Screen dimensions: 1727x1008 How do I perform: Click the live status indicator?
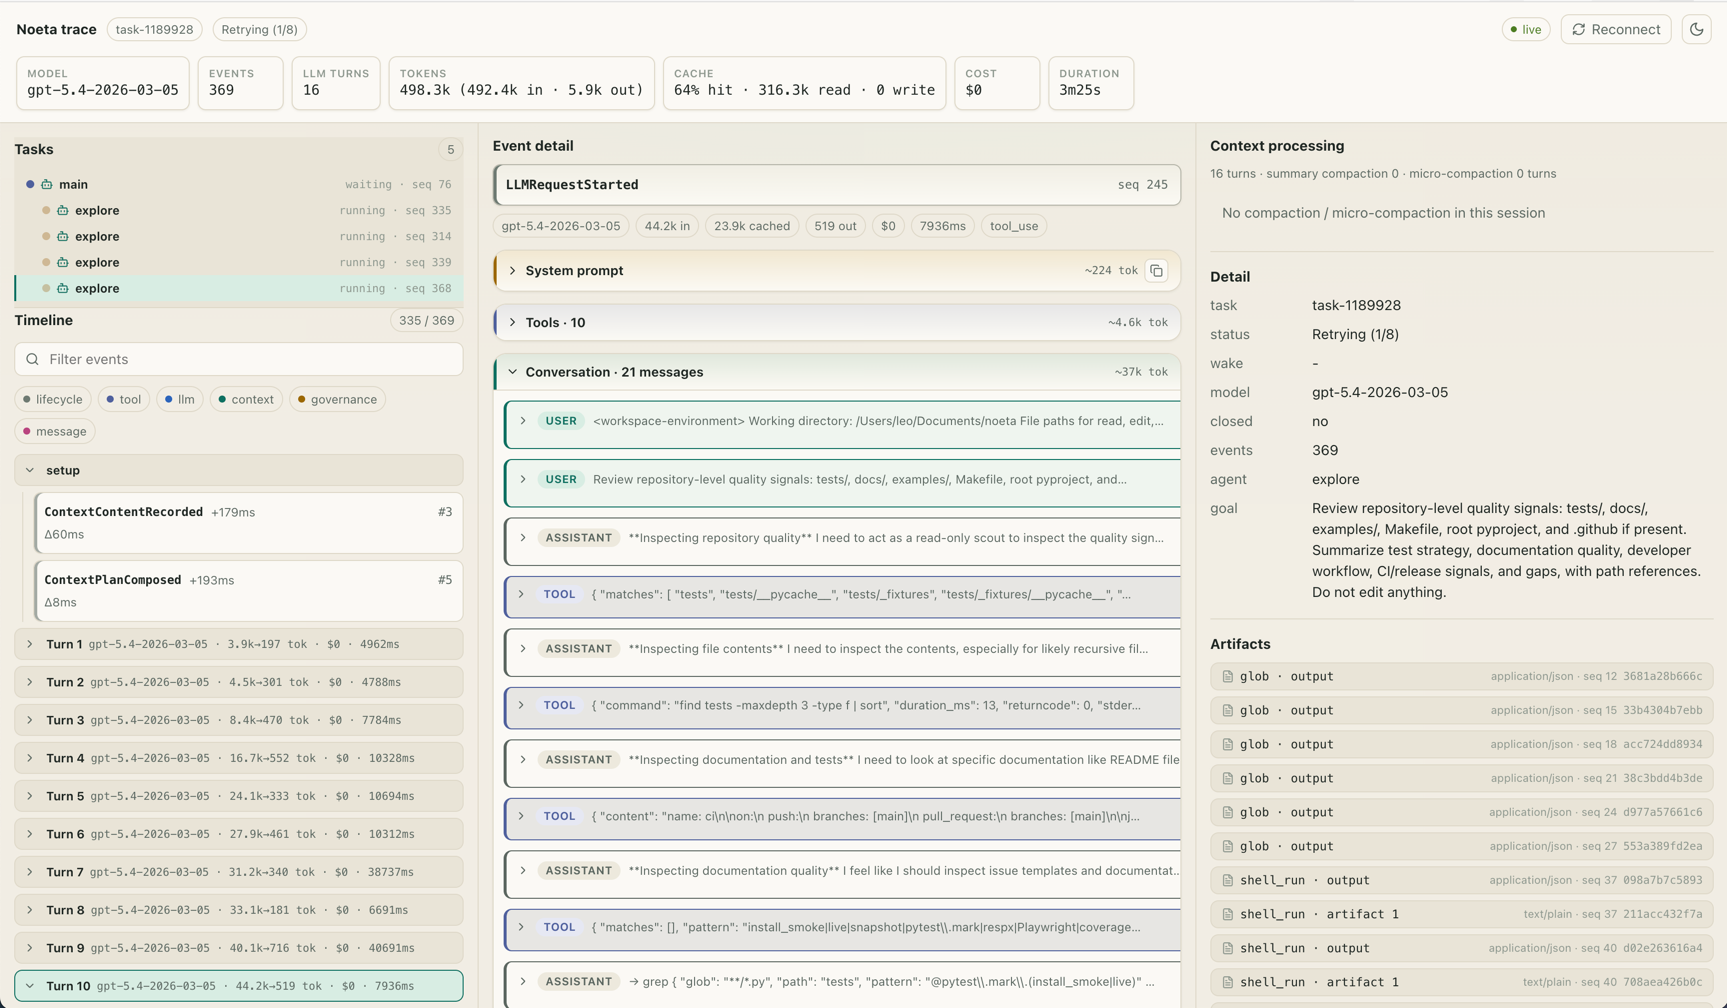(1525, 29)
